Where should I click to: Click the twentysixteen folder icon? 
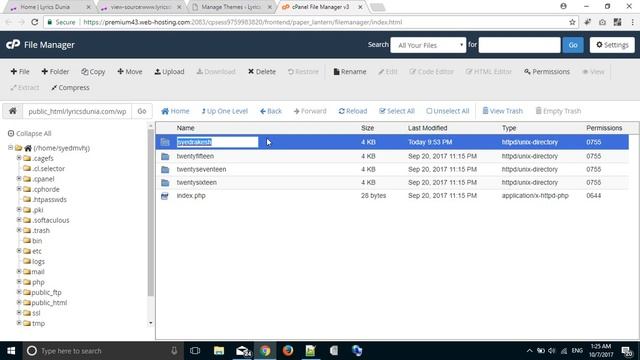[x=165, y=182]
